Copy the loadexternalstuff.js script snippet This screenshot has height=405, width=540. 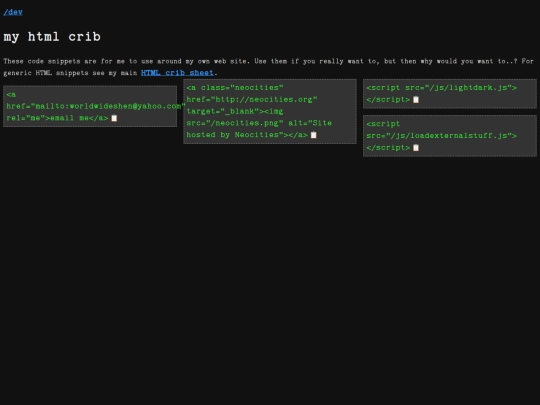pos(416,148)
